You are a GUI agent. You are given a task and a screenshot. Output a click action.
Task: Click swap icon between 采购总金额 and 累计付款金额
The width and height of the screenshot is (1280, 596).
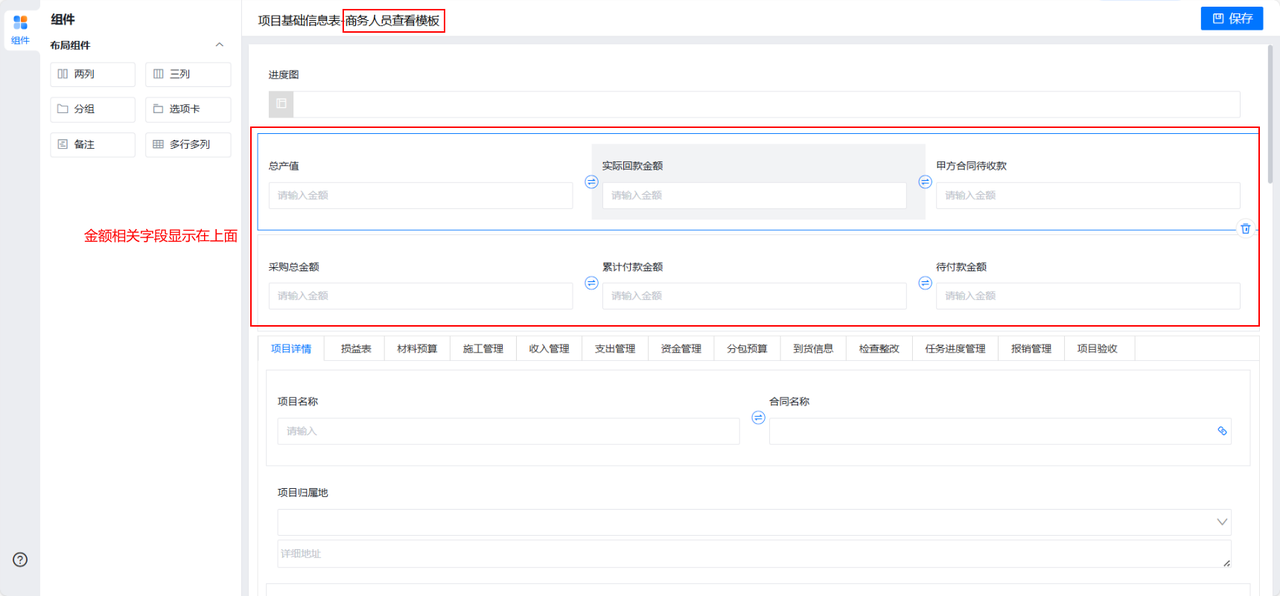(x=591, y=283)
